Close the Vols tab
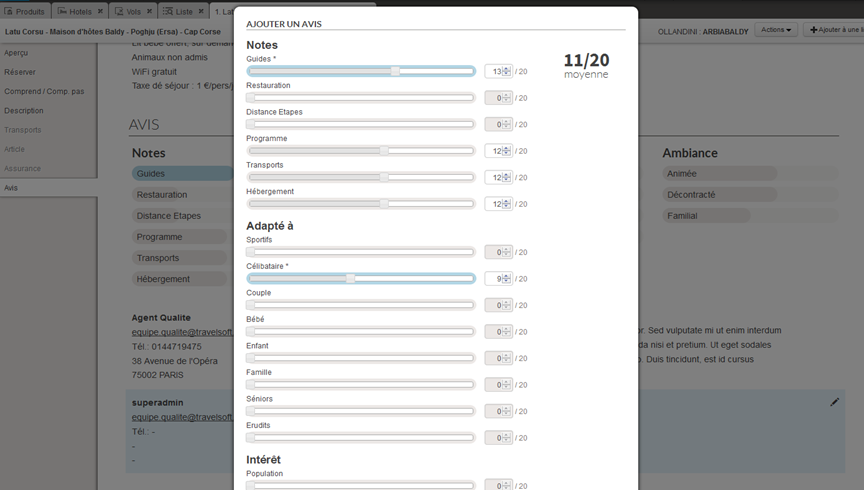The width and height of the screenshot is (864, 490). (x=149, y=12)
